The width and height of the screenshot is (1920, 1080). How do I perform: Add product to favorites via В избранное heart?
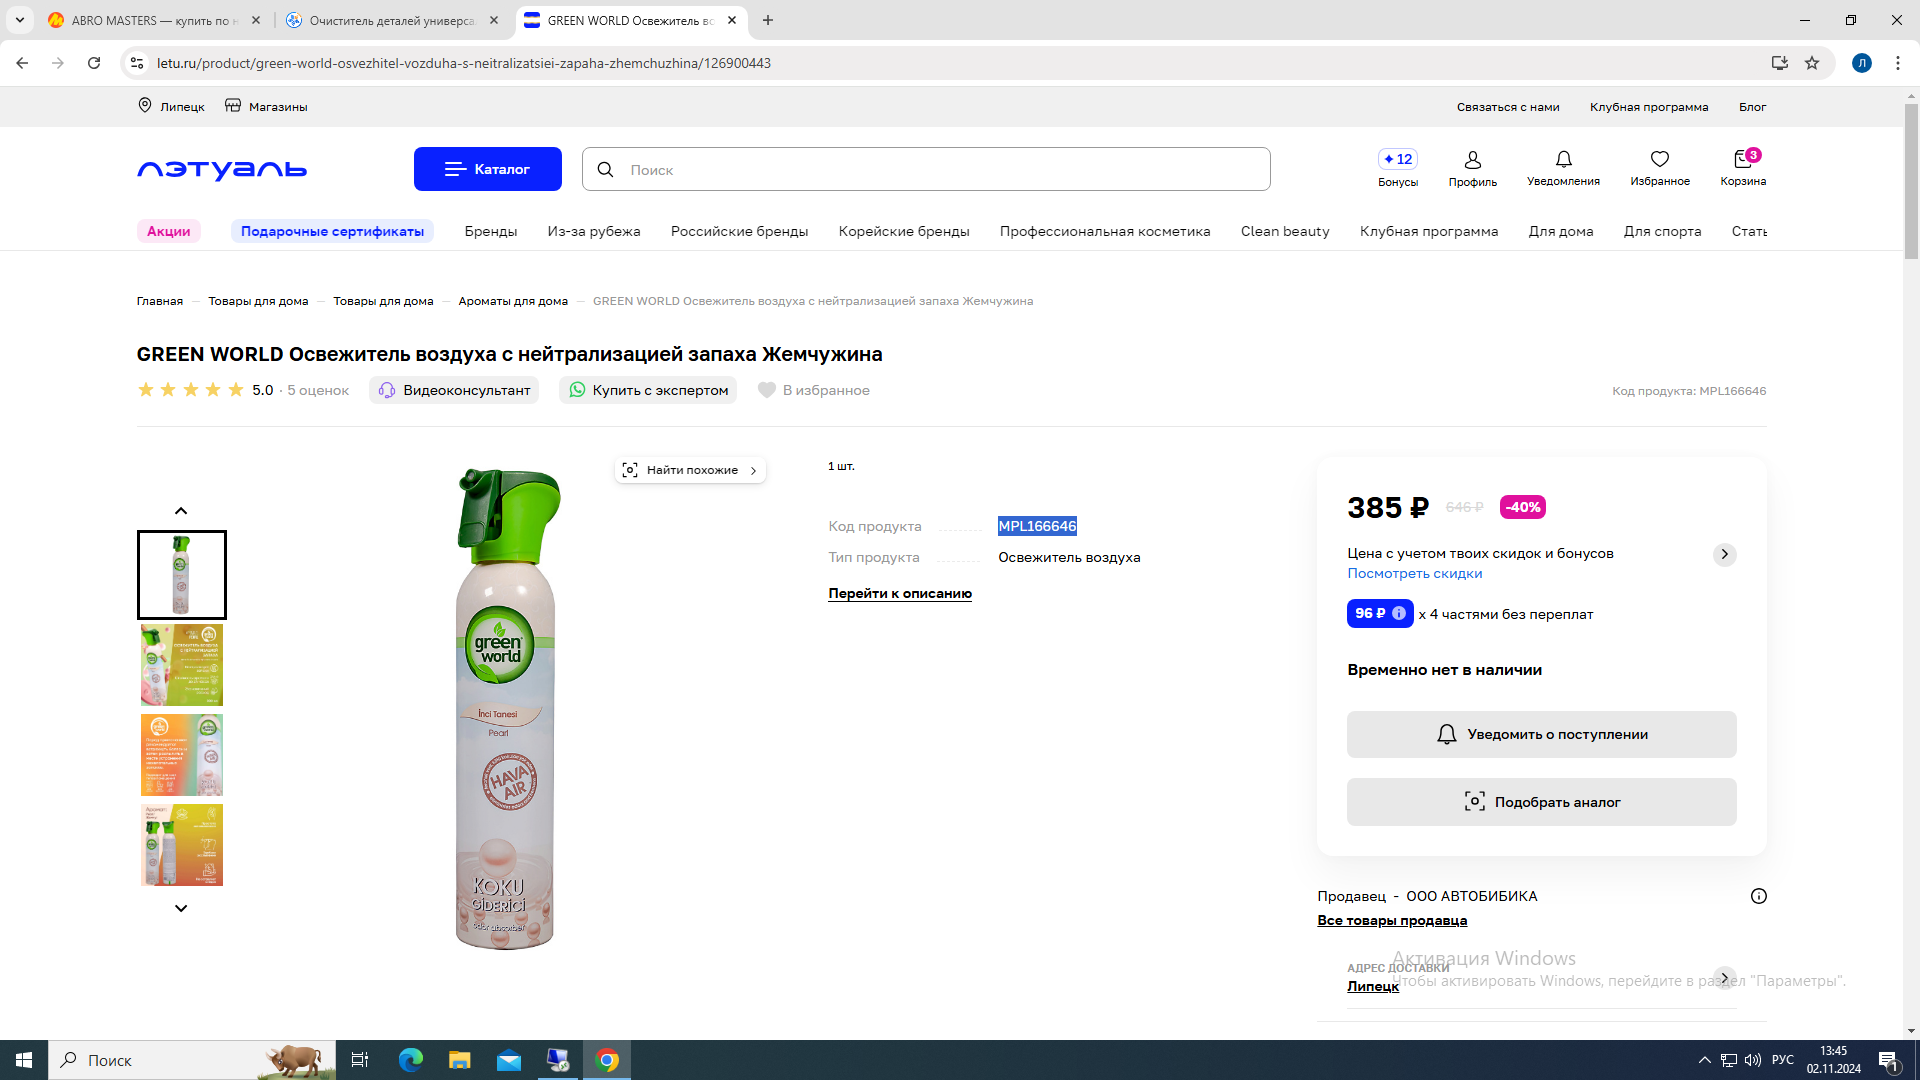[767, 390]
